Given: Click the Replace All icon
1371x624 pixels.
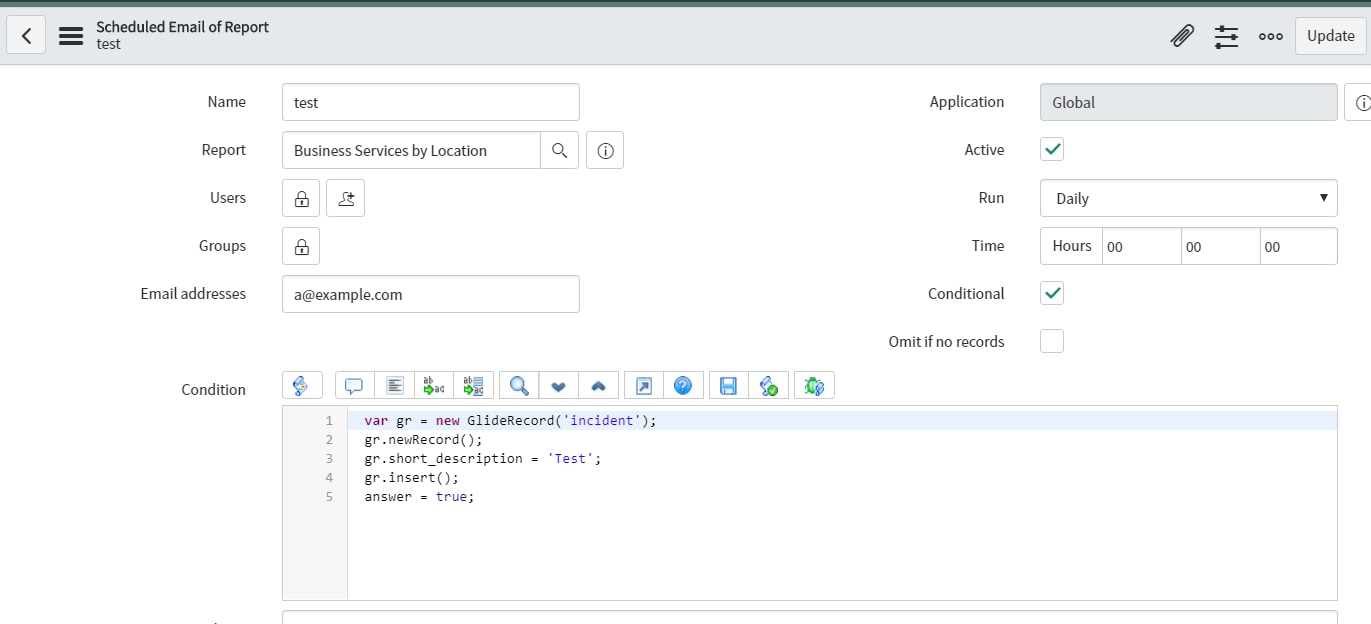Looking at the screenshot, I should tap(474, 385).
